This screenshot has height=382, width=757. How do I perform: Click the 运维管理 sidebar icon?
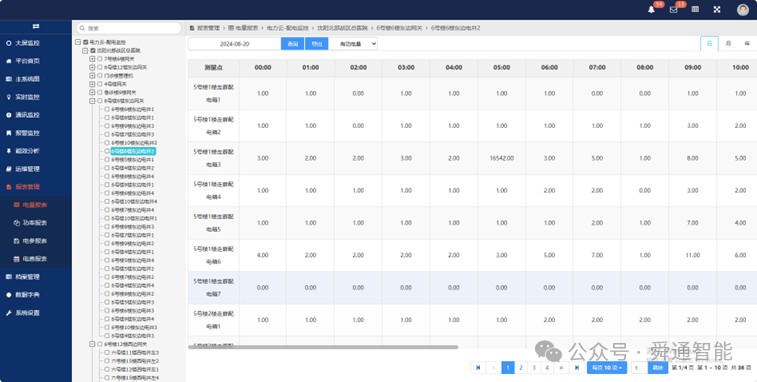pyautogui.click(x=8, y=169)
